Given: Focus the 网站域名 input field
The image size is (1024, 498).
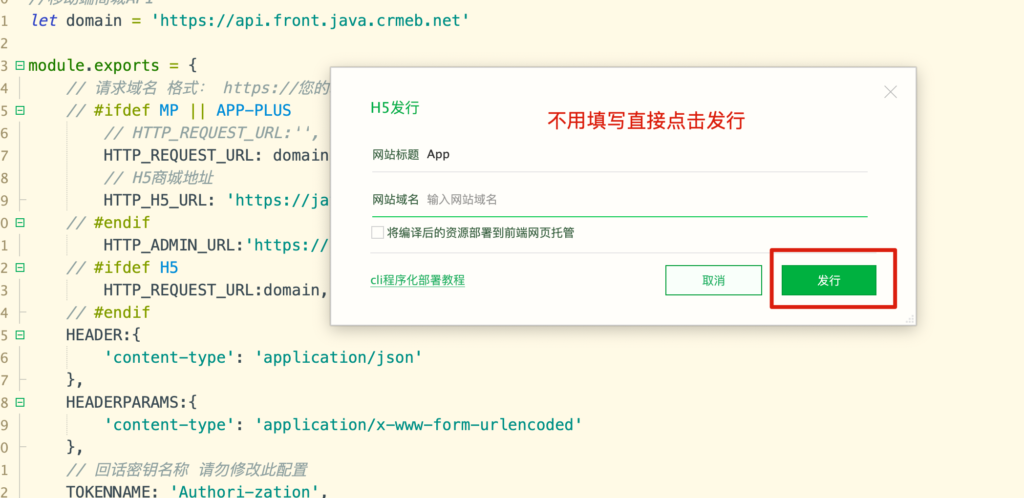Looking at the screenshot, I should coord(647,200).
